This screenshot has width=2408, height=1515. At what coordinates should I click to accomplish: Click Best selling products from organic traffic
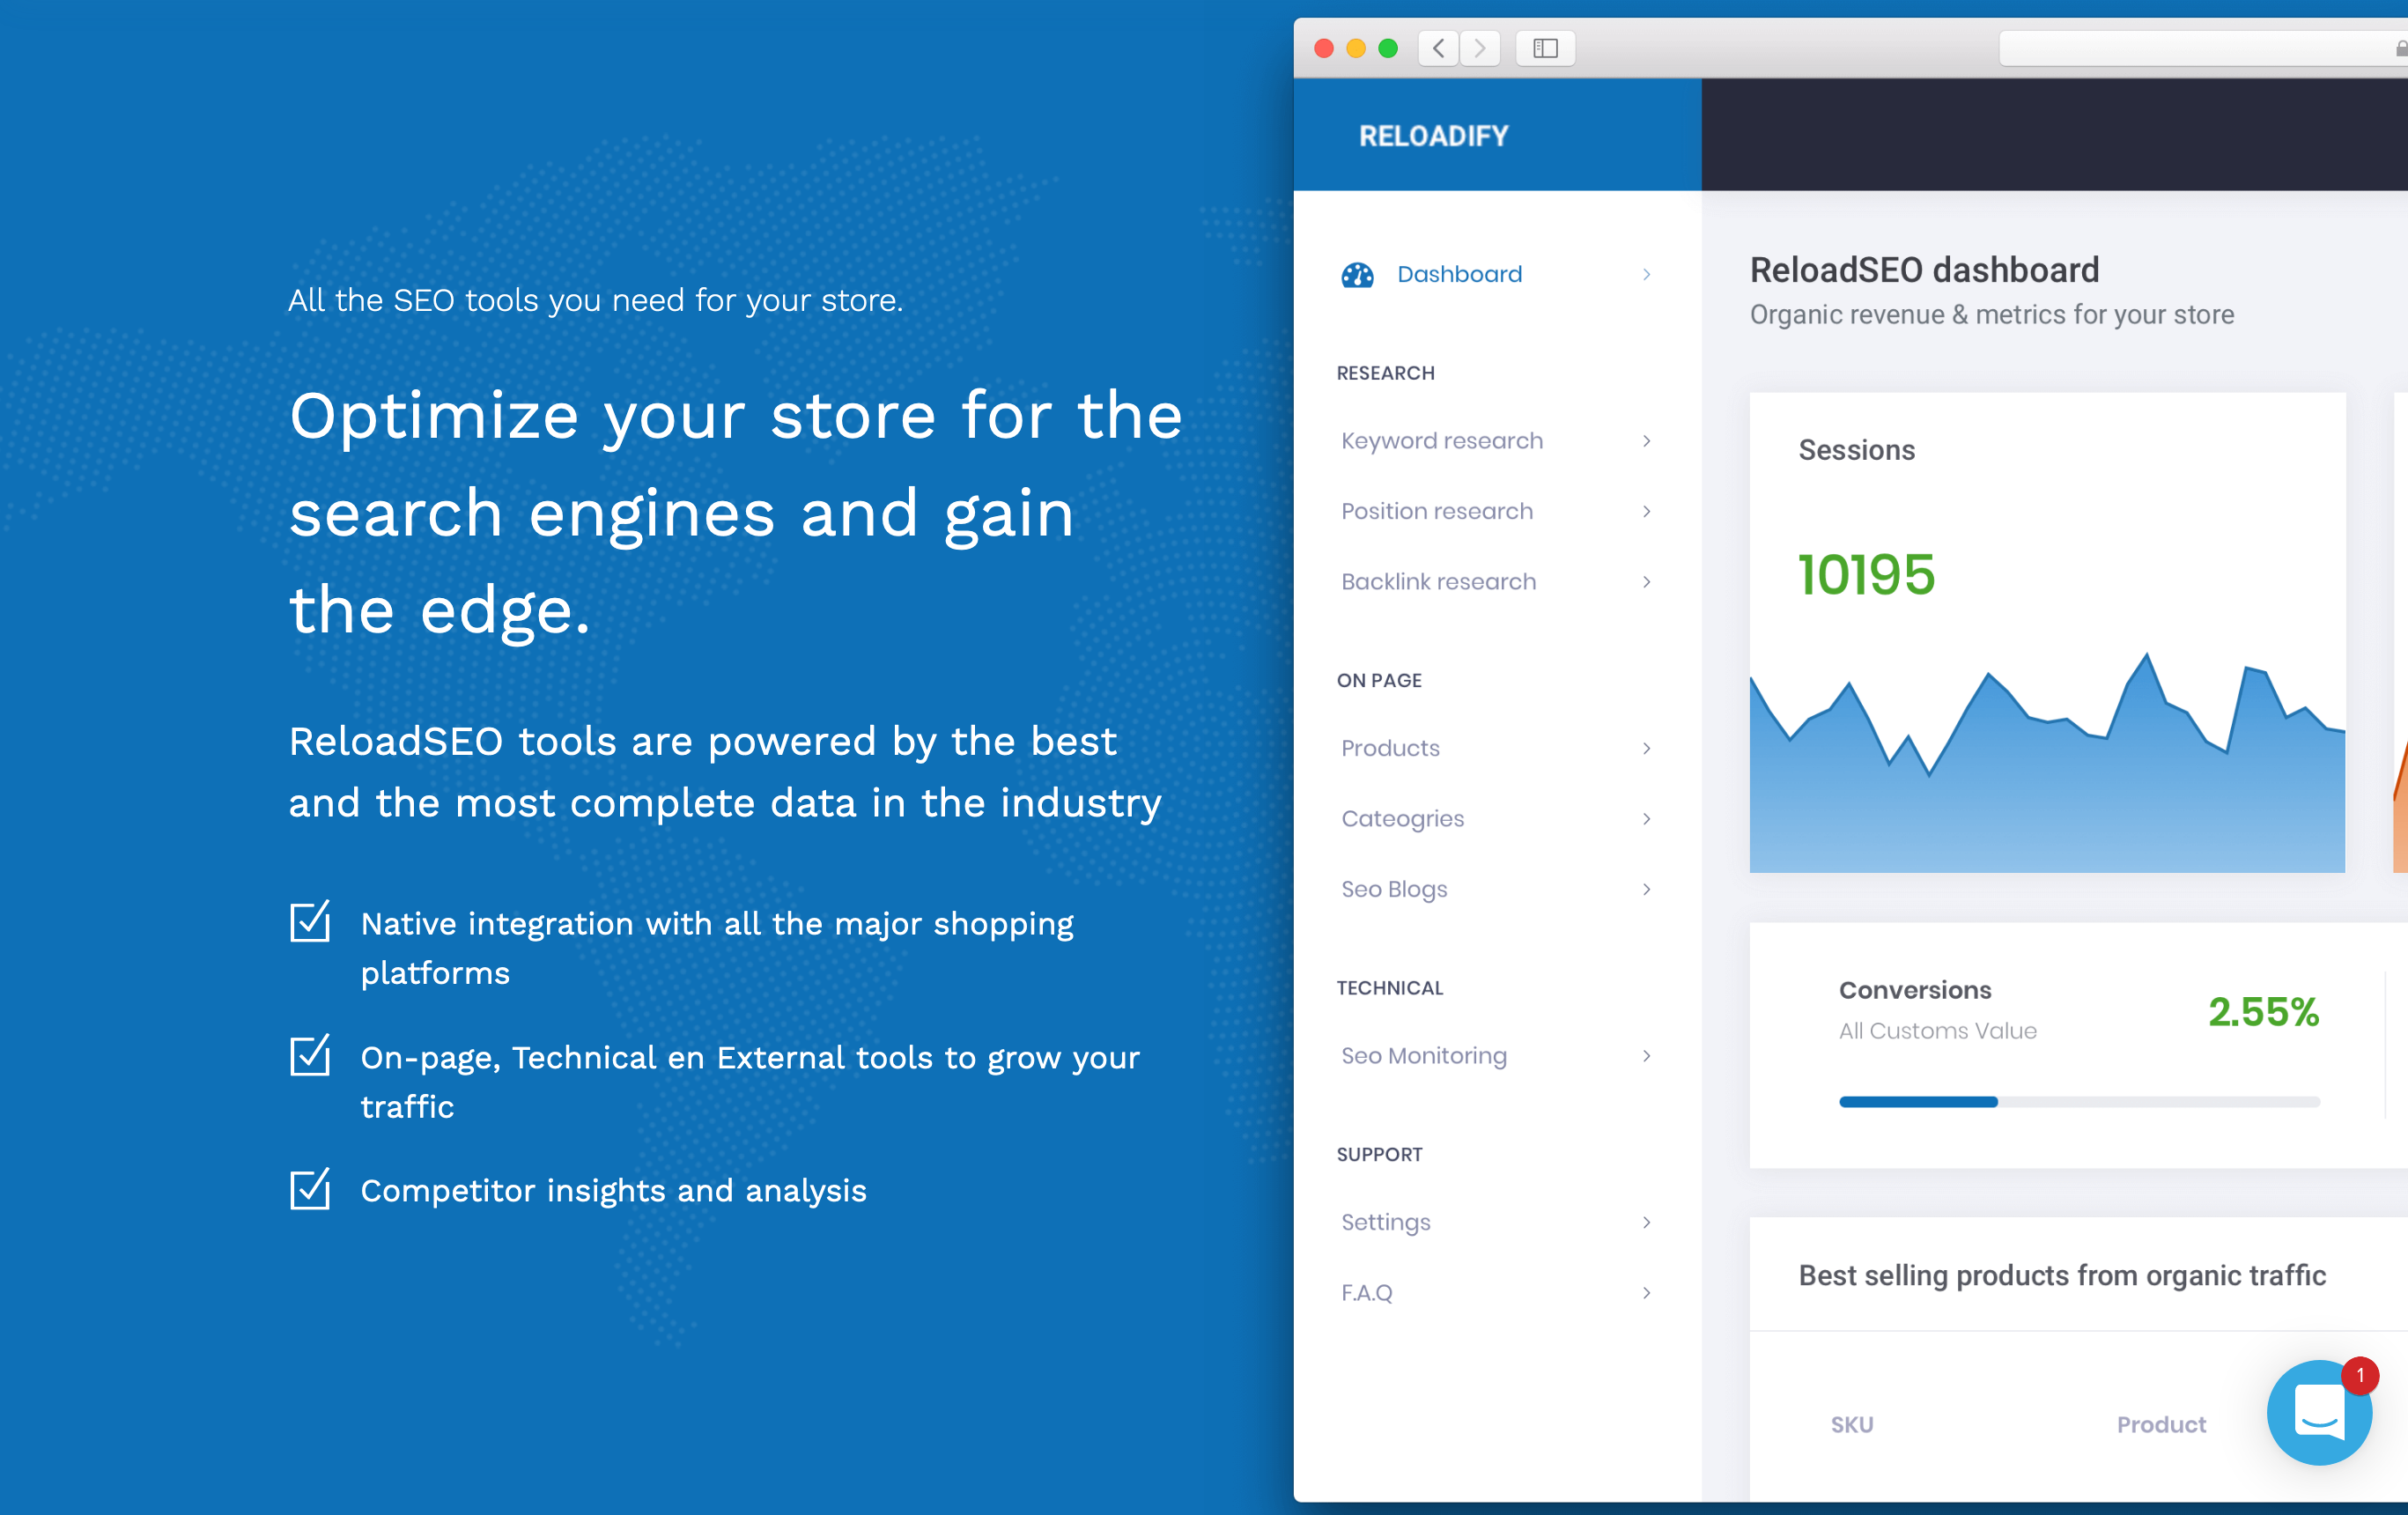coord(2062,1275)
